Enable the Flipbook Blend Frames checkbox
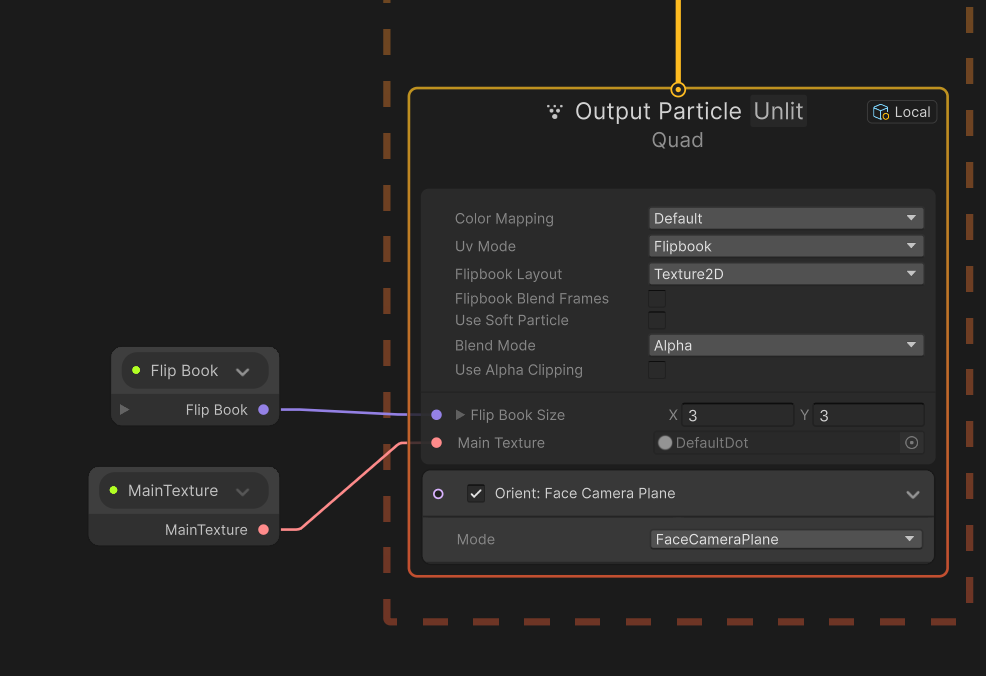 [x=657, y=299]
